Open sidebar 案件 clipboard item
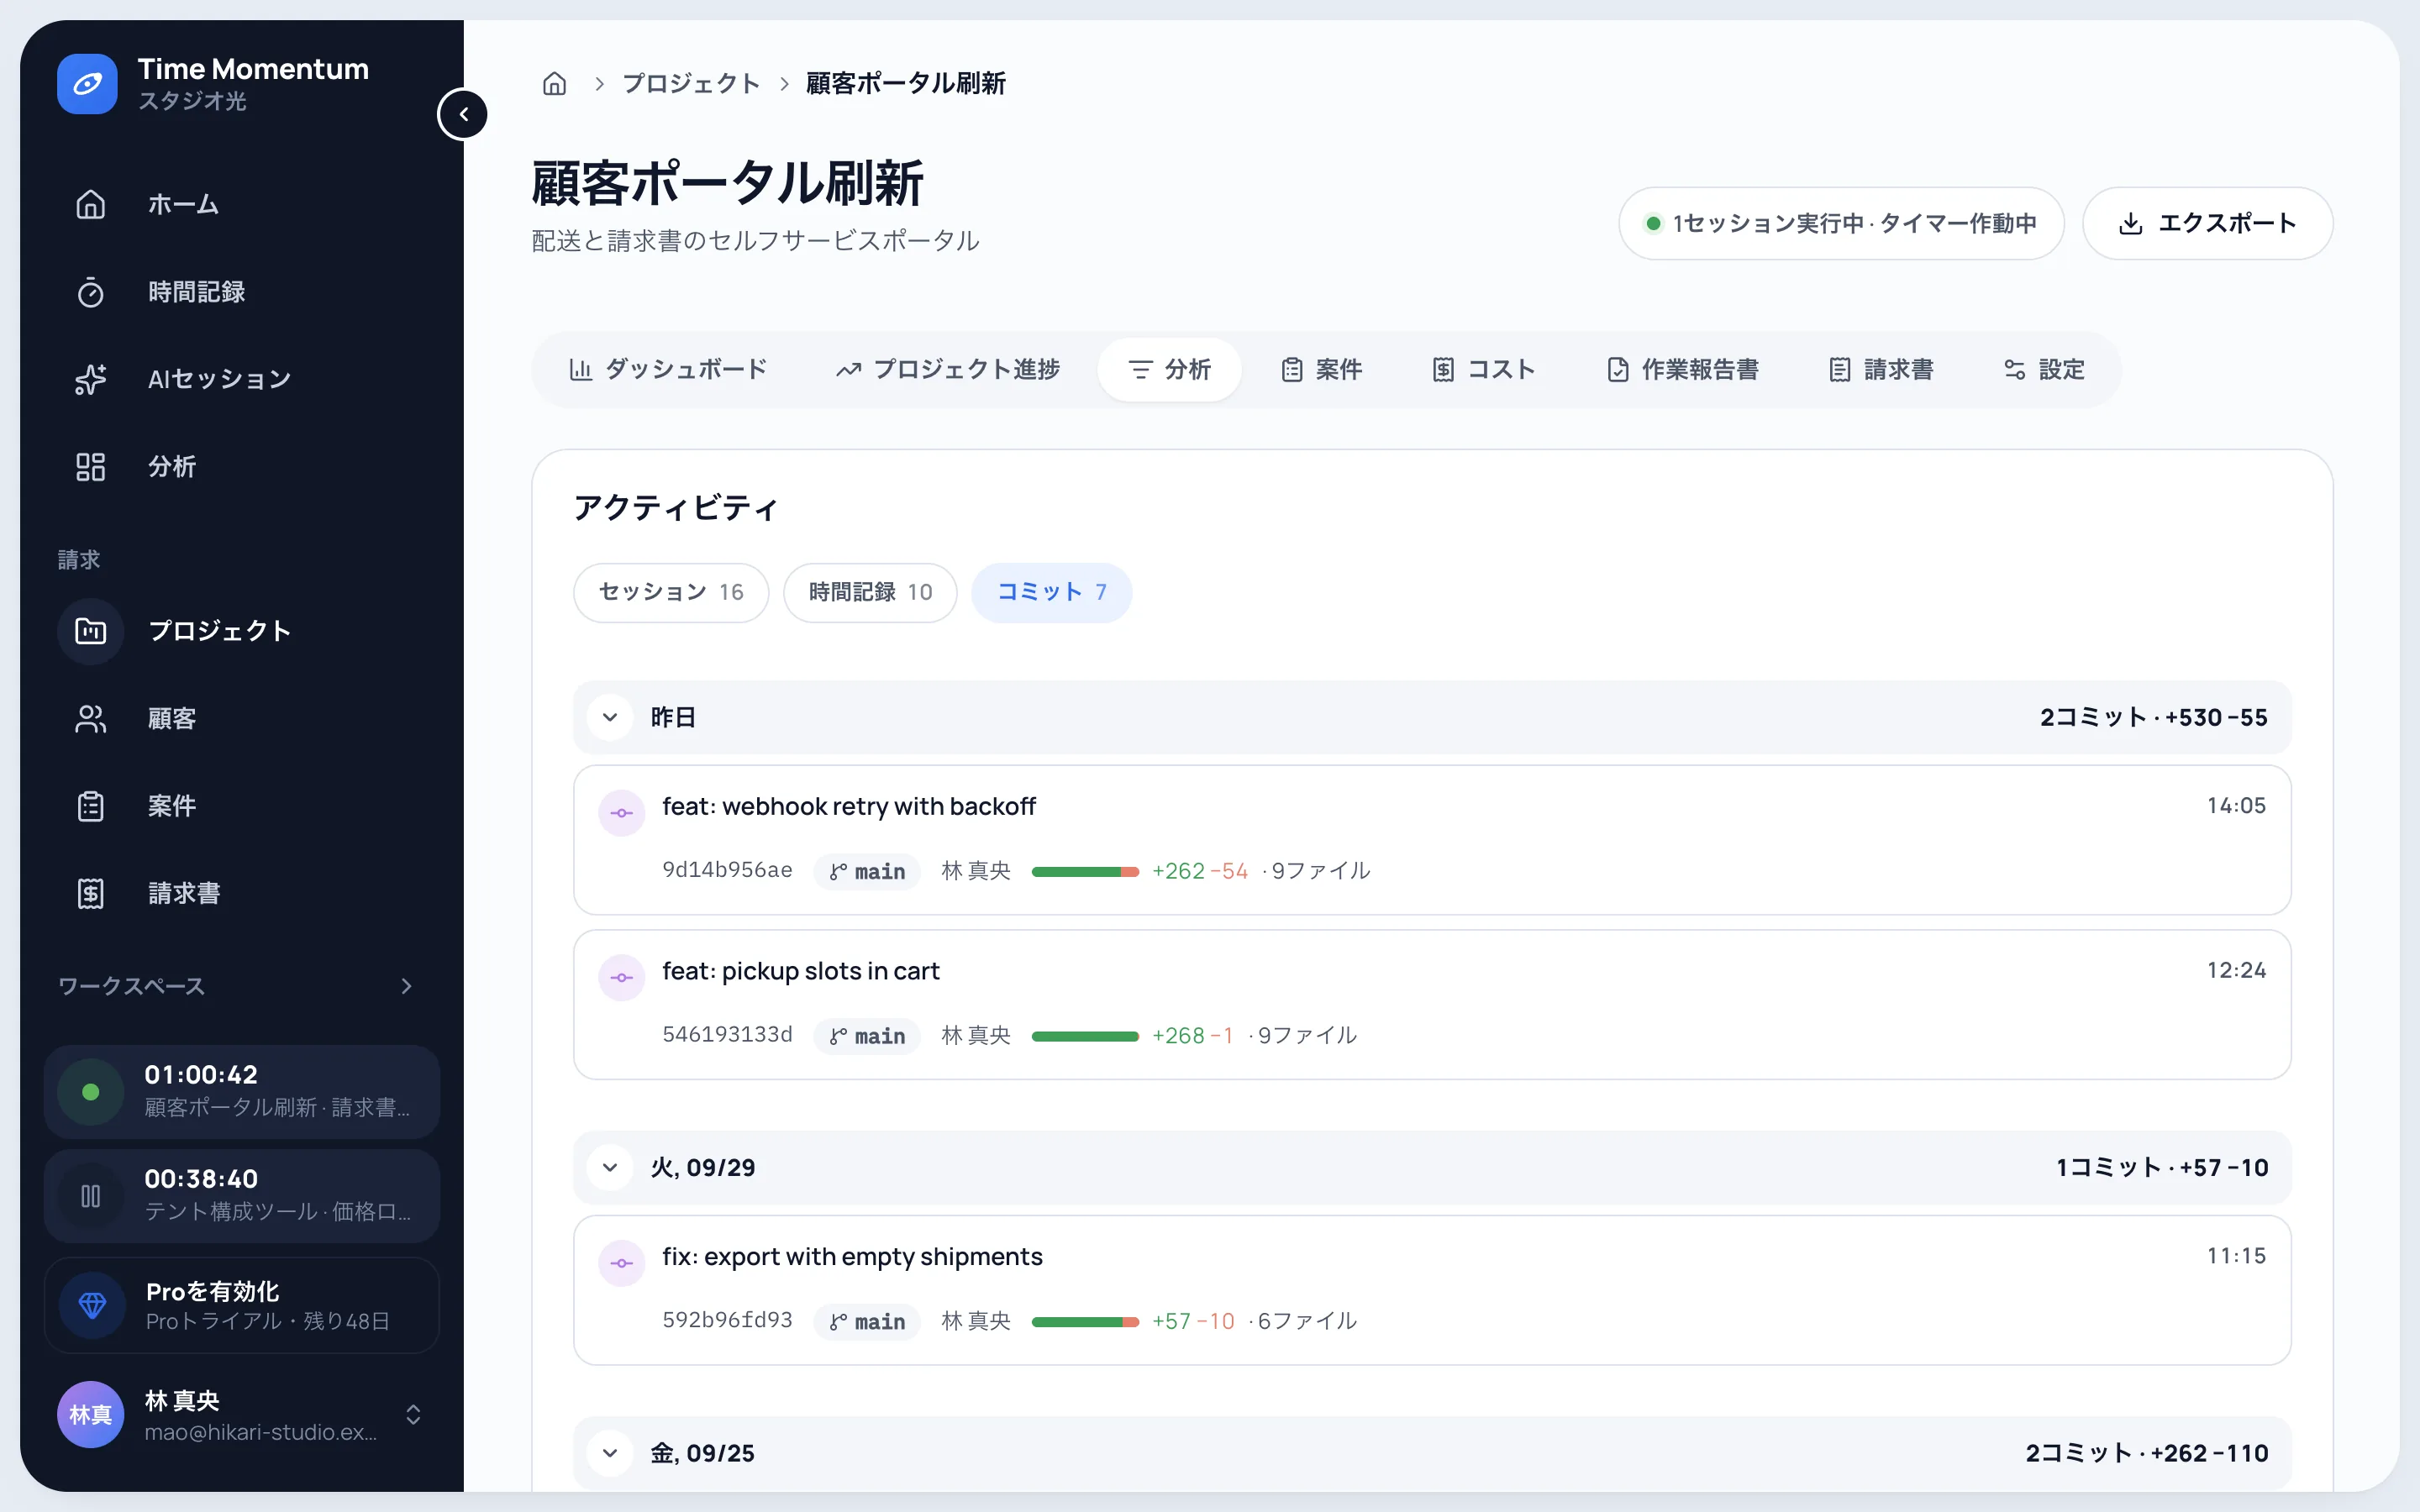Screen dimensions: 2420x1512 click(242, 806)
